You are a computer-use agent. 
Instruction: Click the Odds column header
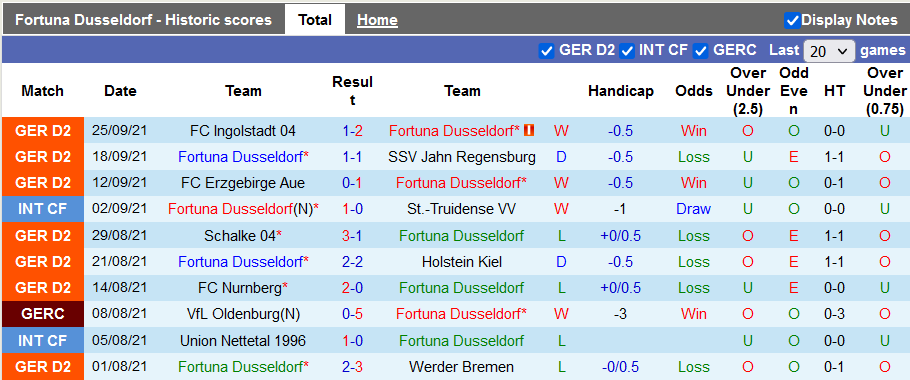(694, 91)
